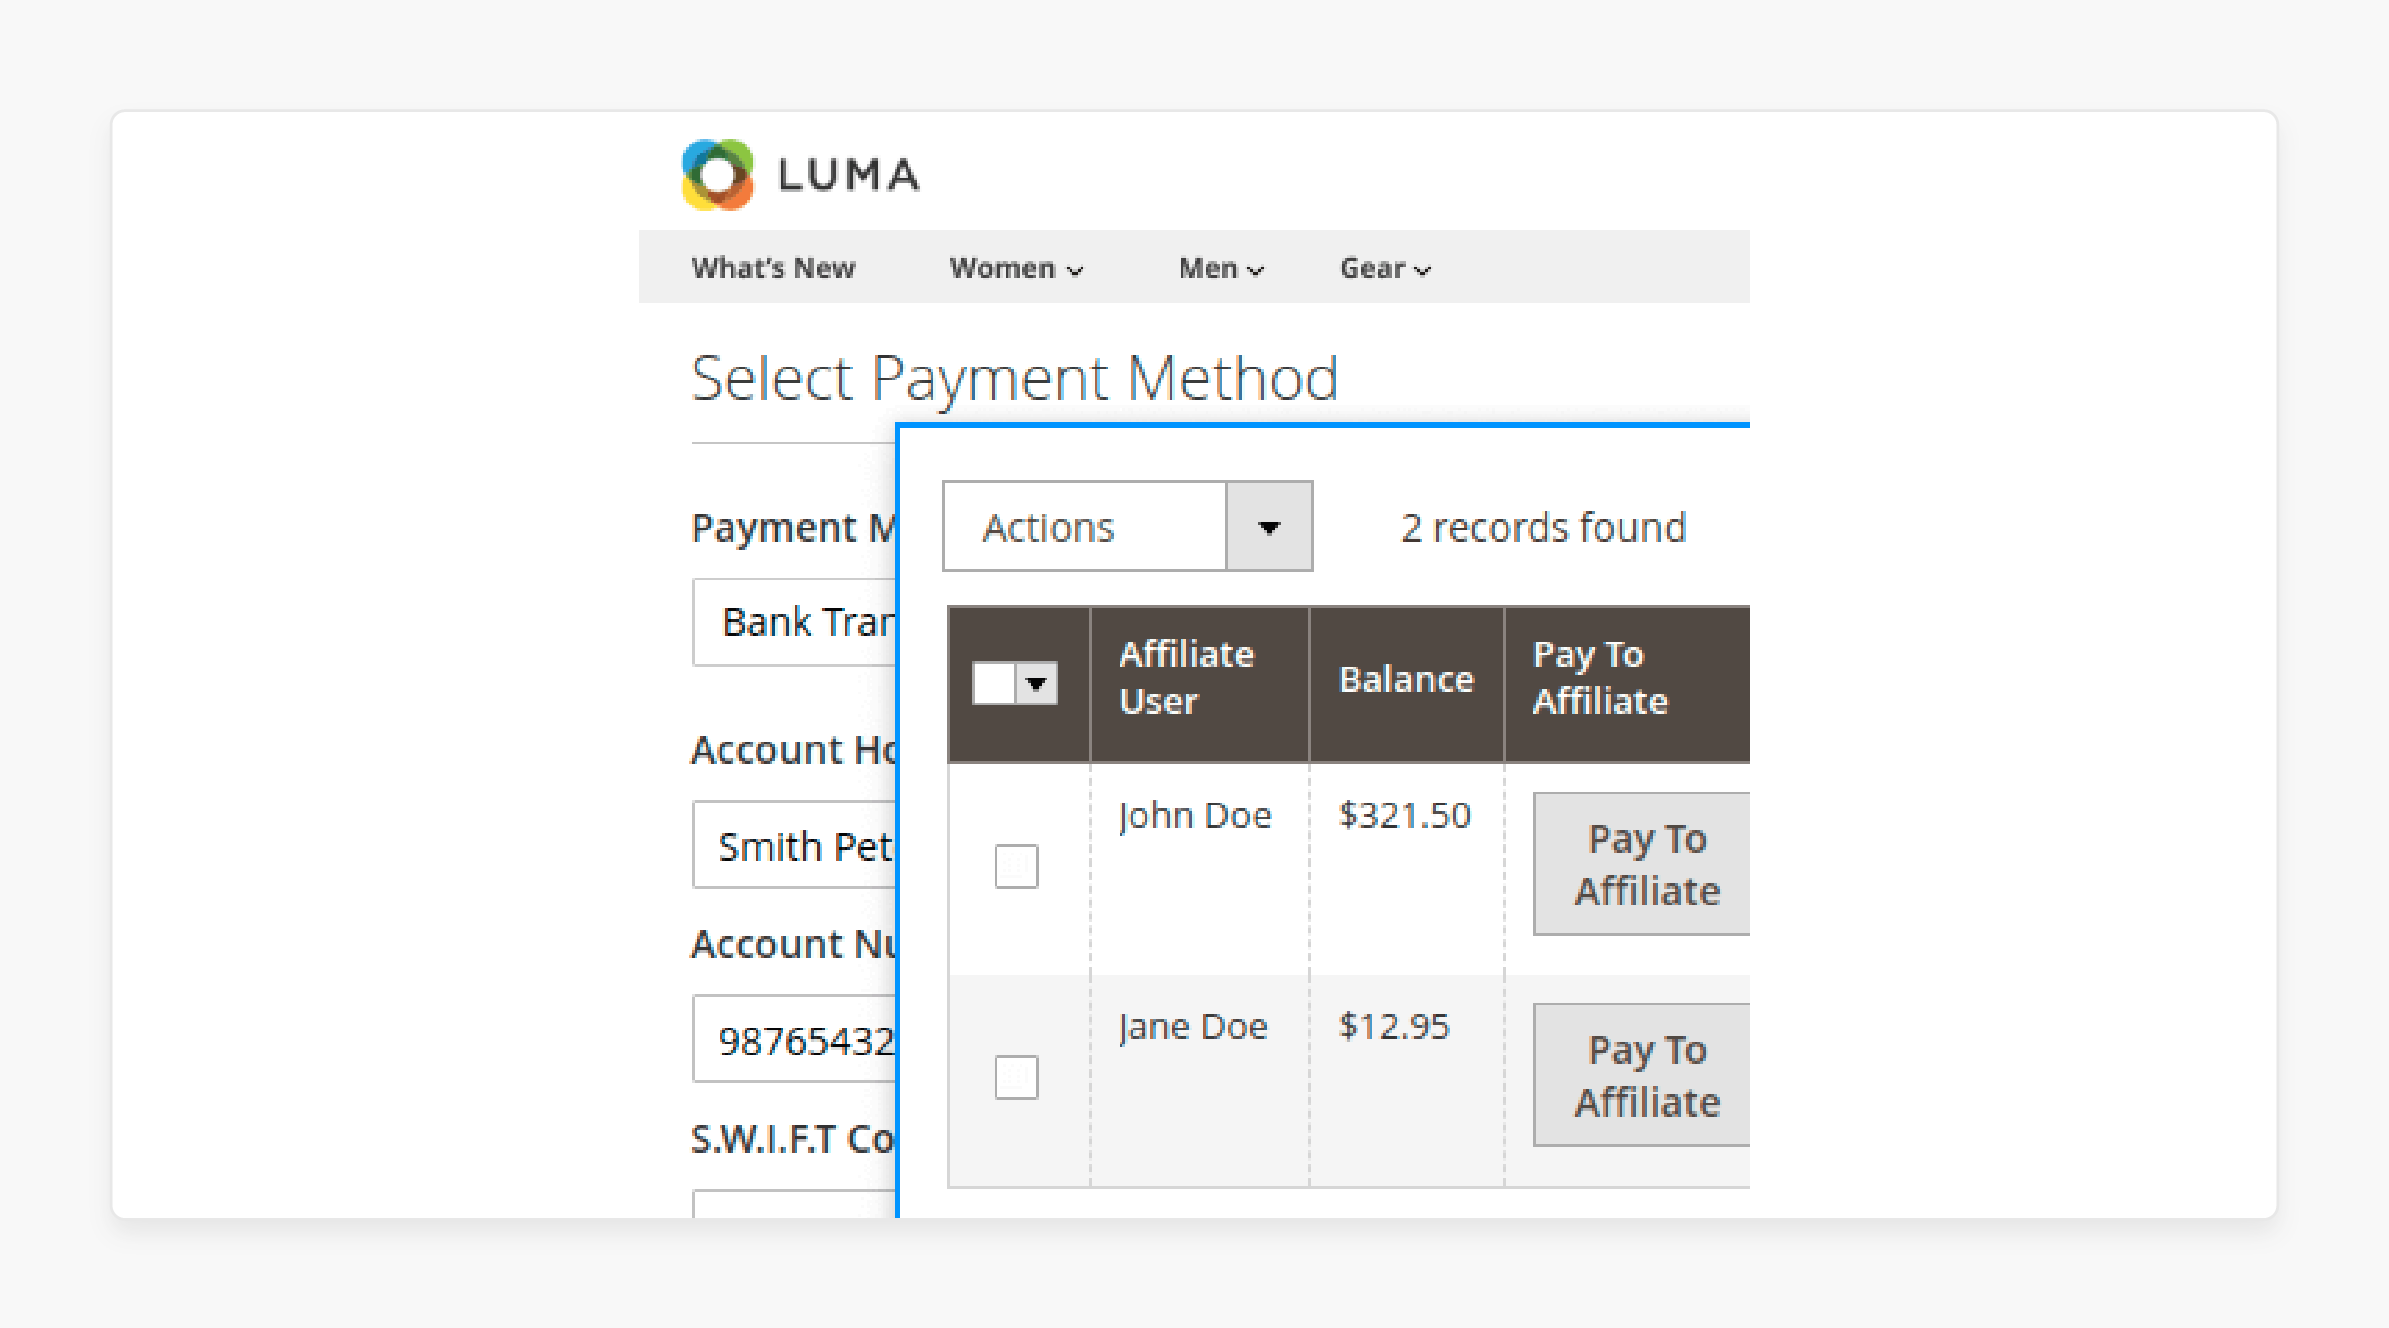Open the Women menu

pyautogui.click(x=1016, y=268)
